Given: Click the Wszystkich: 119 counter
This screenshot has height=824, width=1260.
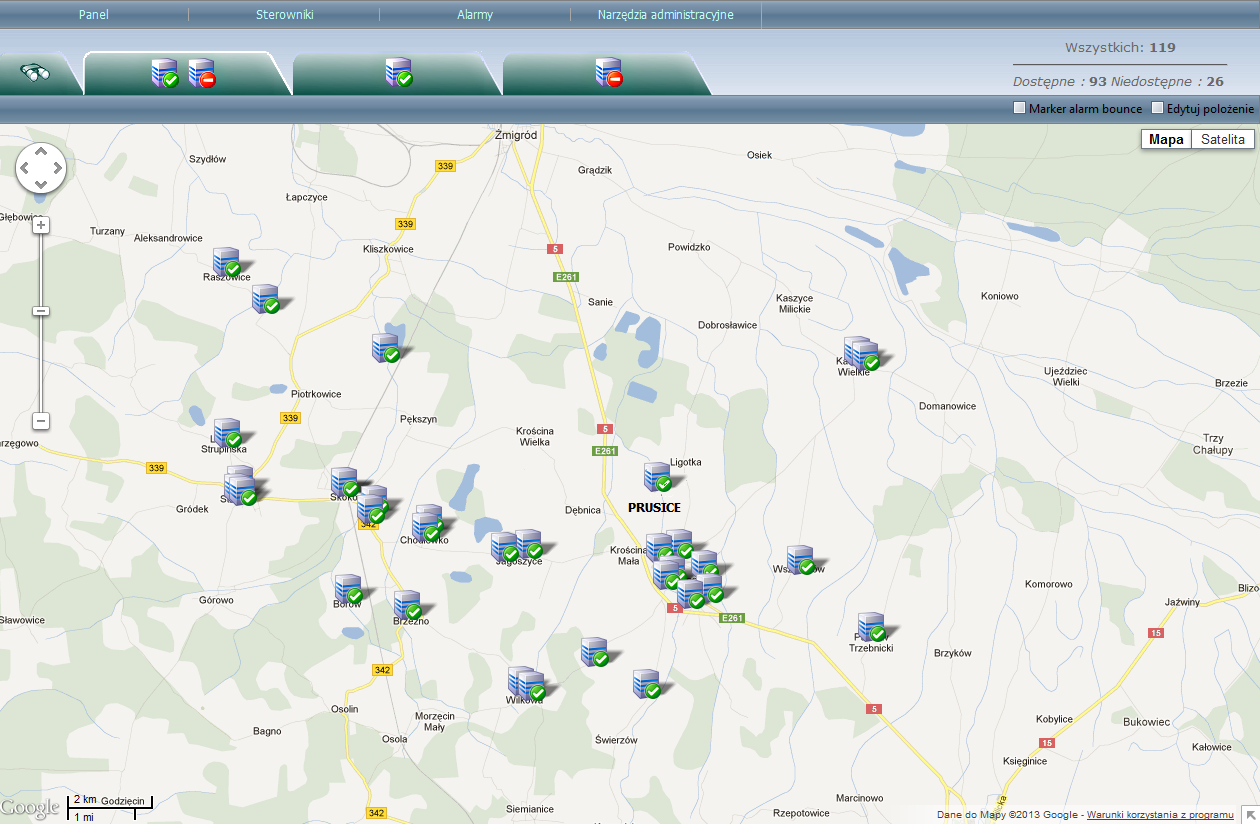Looking at the screenshot, I should (x=1120, y=47).
